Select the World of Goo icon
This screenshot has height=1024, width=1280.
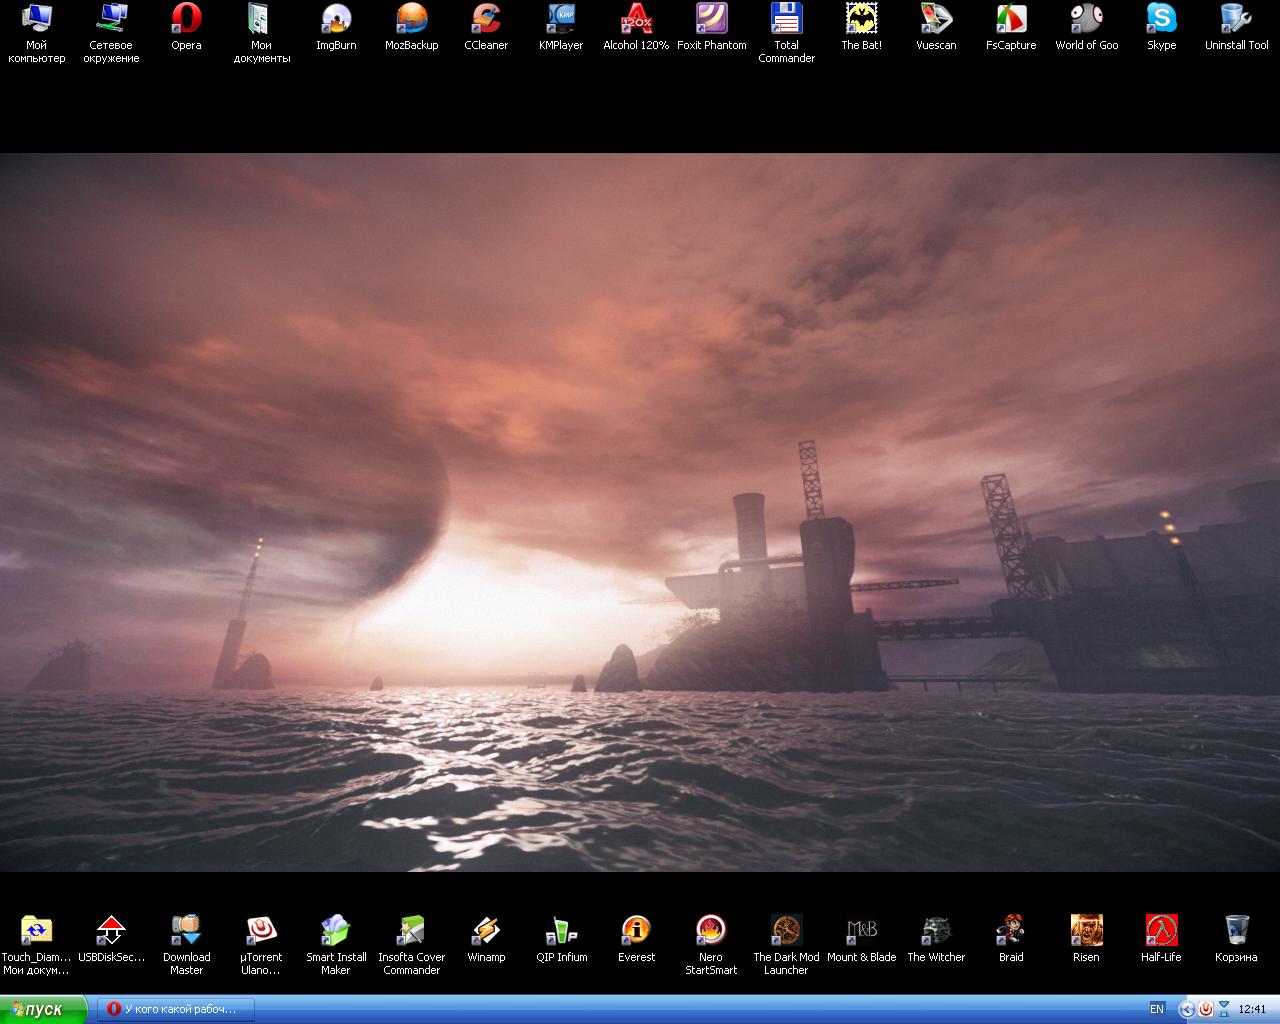click(1086, 20)
